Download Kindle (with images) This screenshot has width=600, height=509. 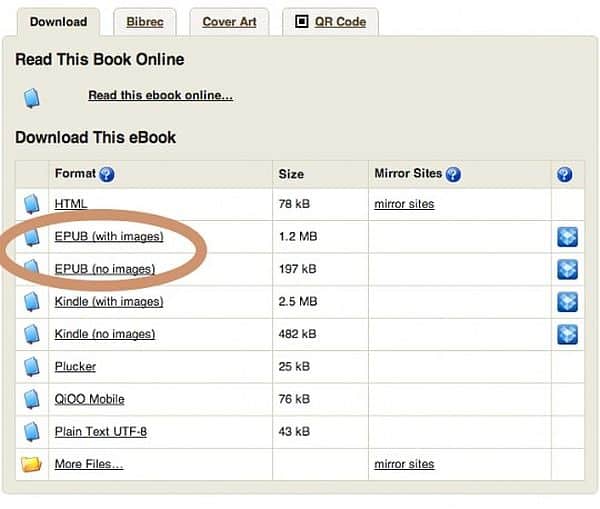(109, 301)
